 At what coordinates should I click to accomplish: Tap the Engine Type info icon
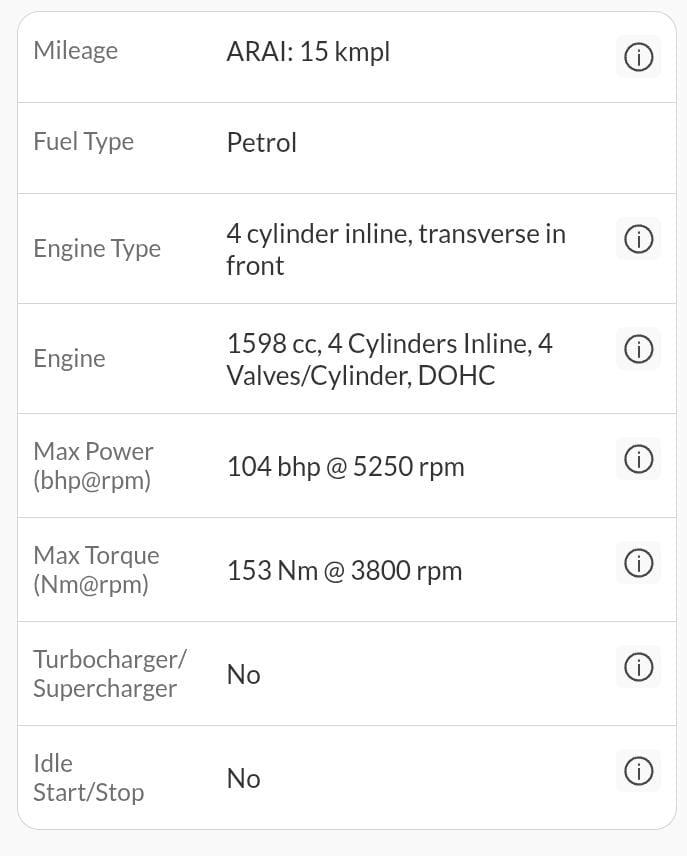[638, 239]
